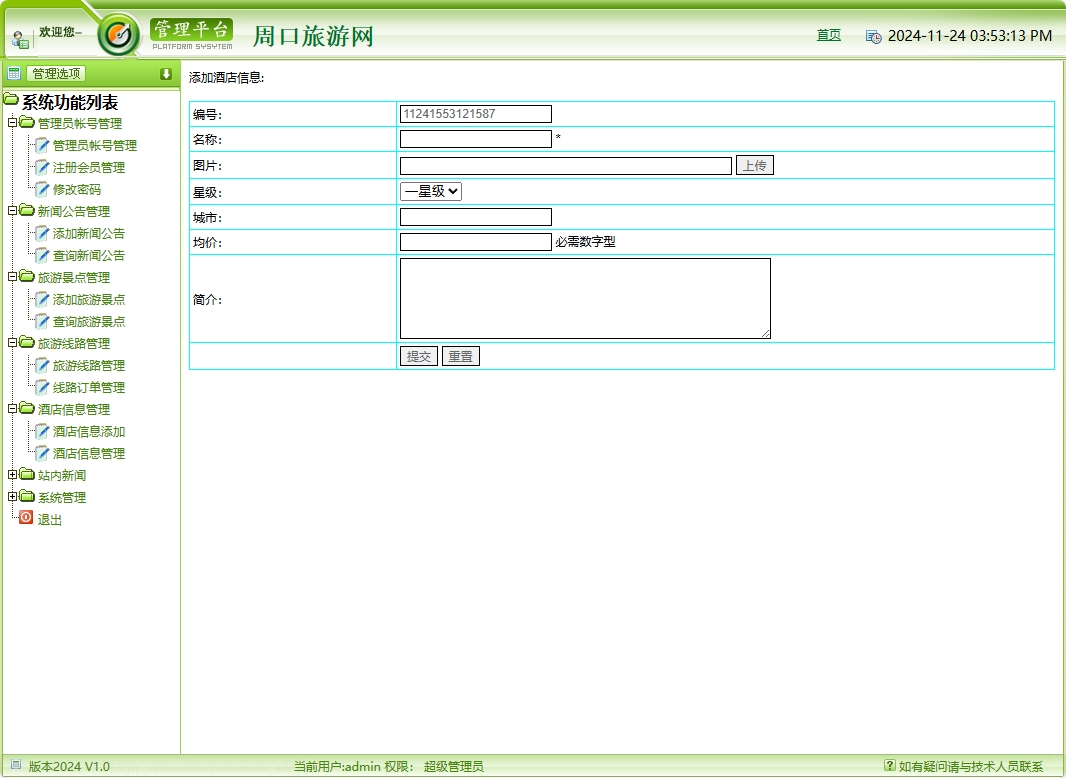This screenshot has width=1066, height=778.
Task: Click the small panel icon left of 管理选项
Action: pyautogui.click(x=13, y=72)
